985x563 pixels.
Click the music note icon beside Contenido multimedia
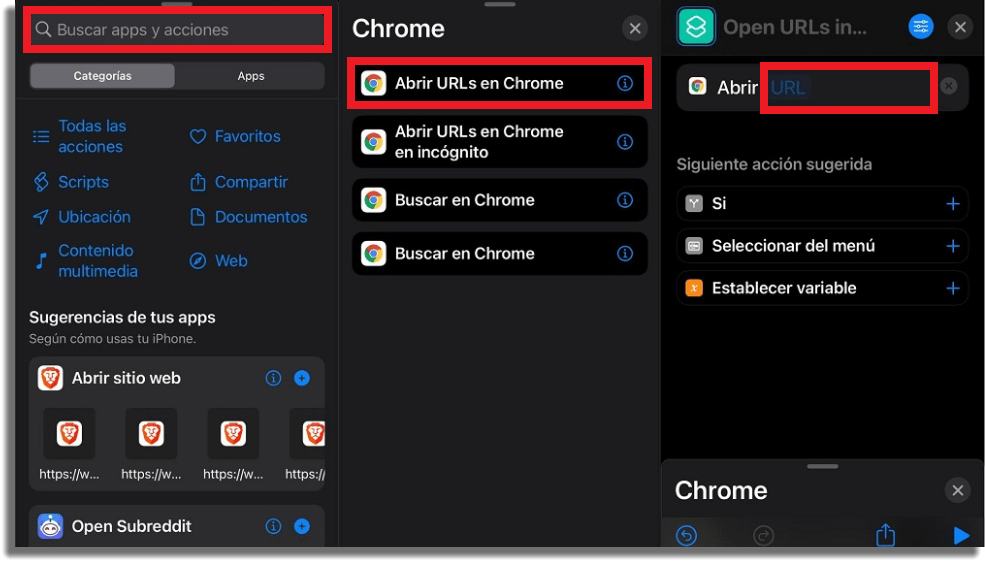click(x=41, y=261)
